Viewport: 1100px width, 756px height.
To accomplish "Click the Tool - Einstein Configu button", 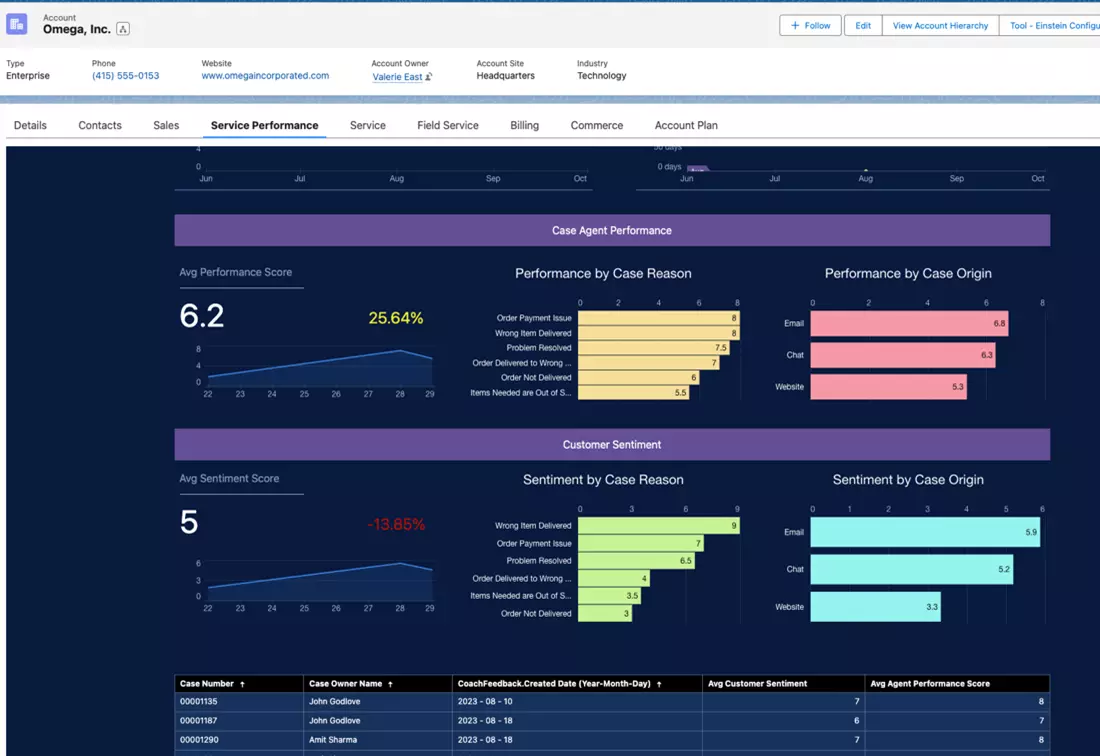I will pos(1051,25).
